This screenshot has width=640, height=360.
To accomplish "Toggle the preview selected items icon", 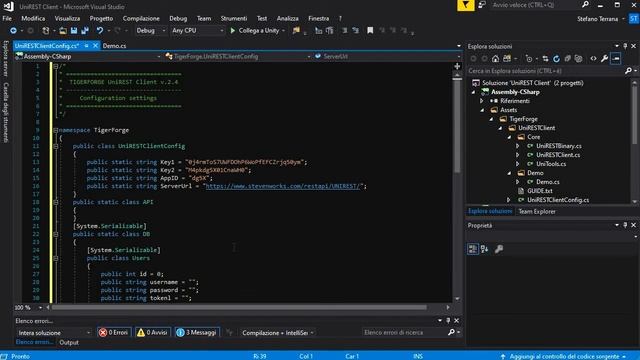I will point(616,59).
